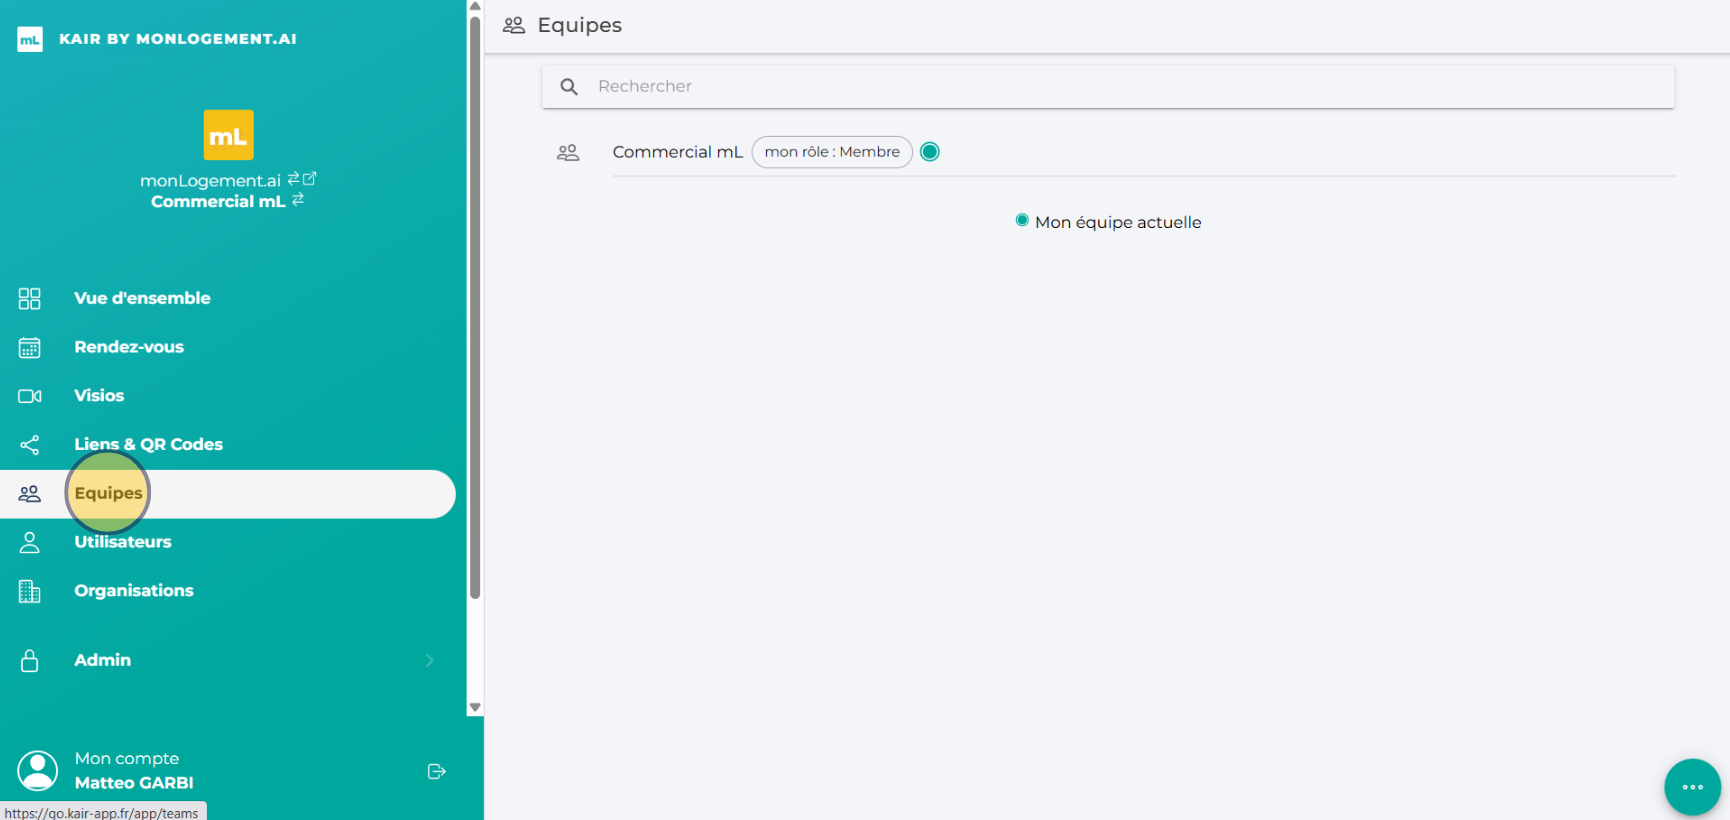The image size is (1730, 820).
Task: Click the sidebar scrollbar down arrow
Action: 475,707
